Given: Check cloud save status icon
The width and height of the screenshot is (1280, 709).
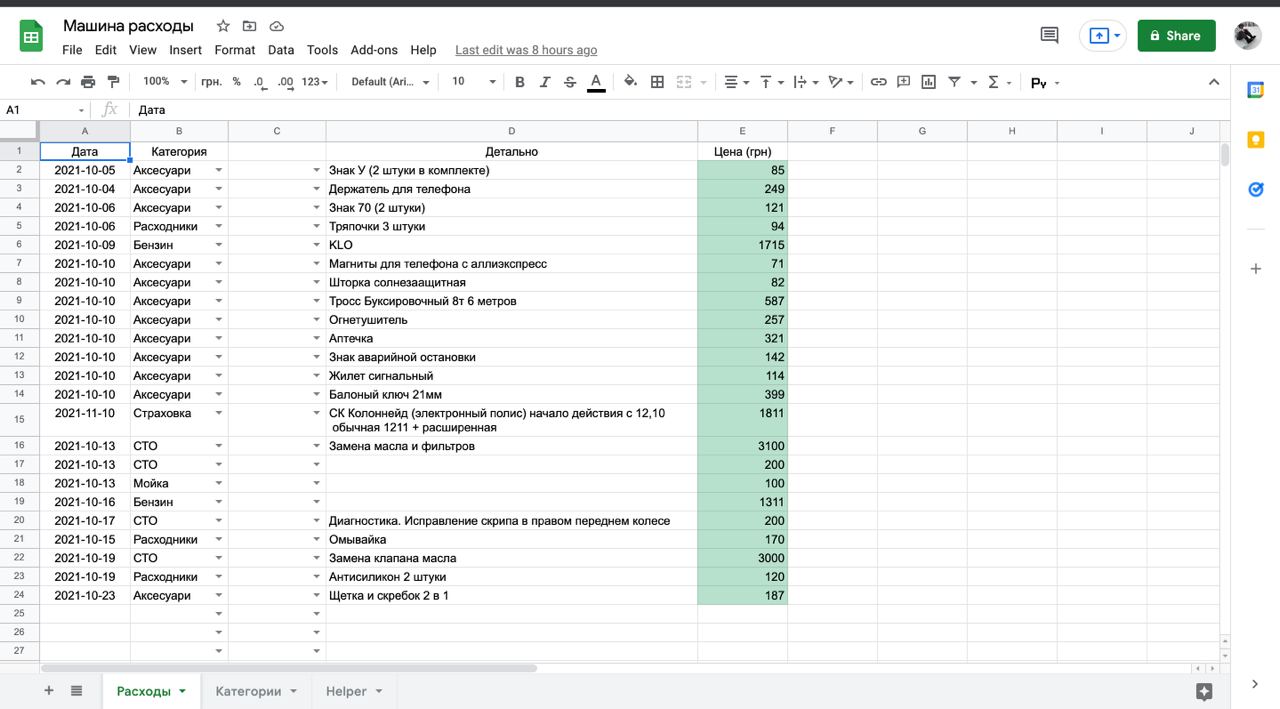Looking at the screenshot, I should coord(276,26).
